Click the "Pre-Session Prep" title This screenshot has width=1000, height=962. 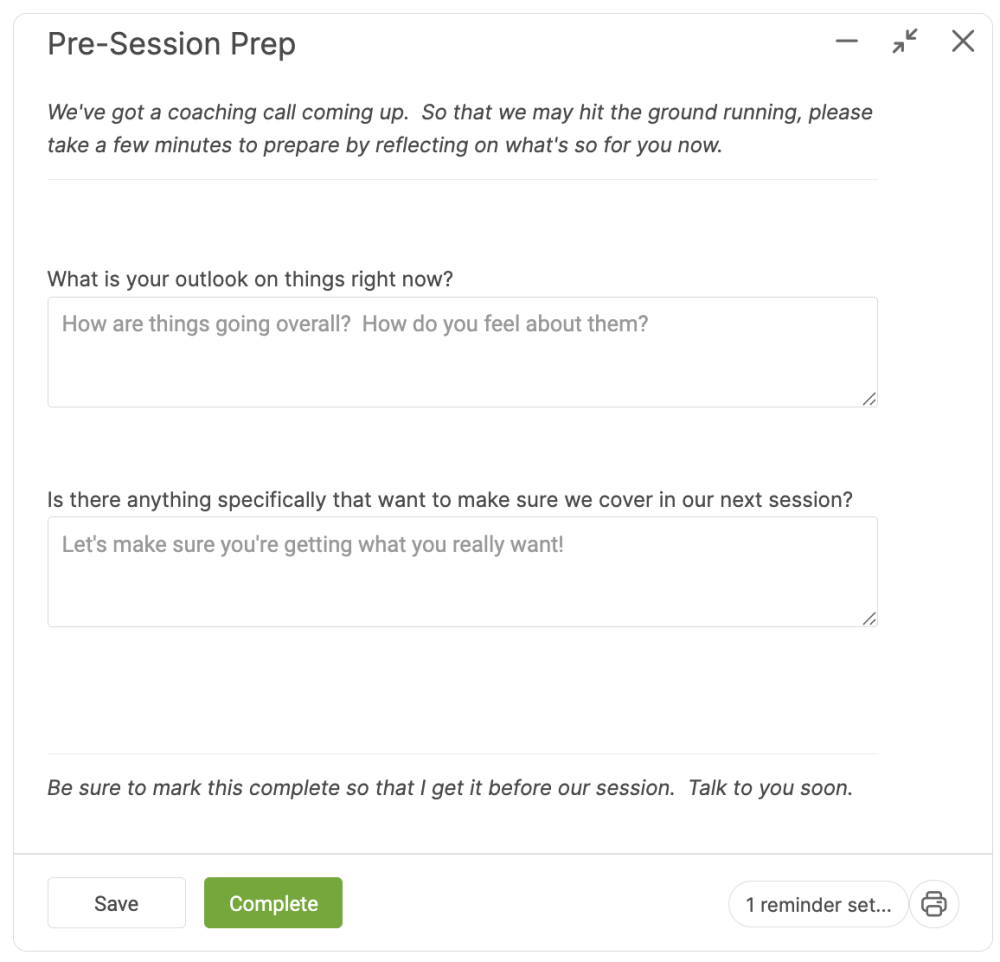tap(171, 45)
